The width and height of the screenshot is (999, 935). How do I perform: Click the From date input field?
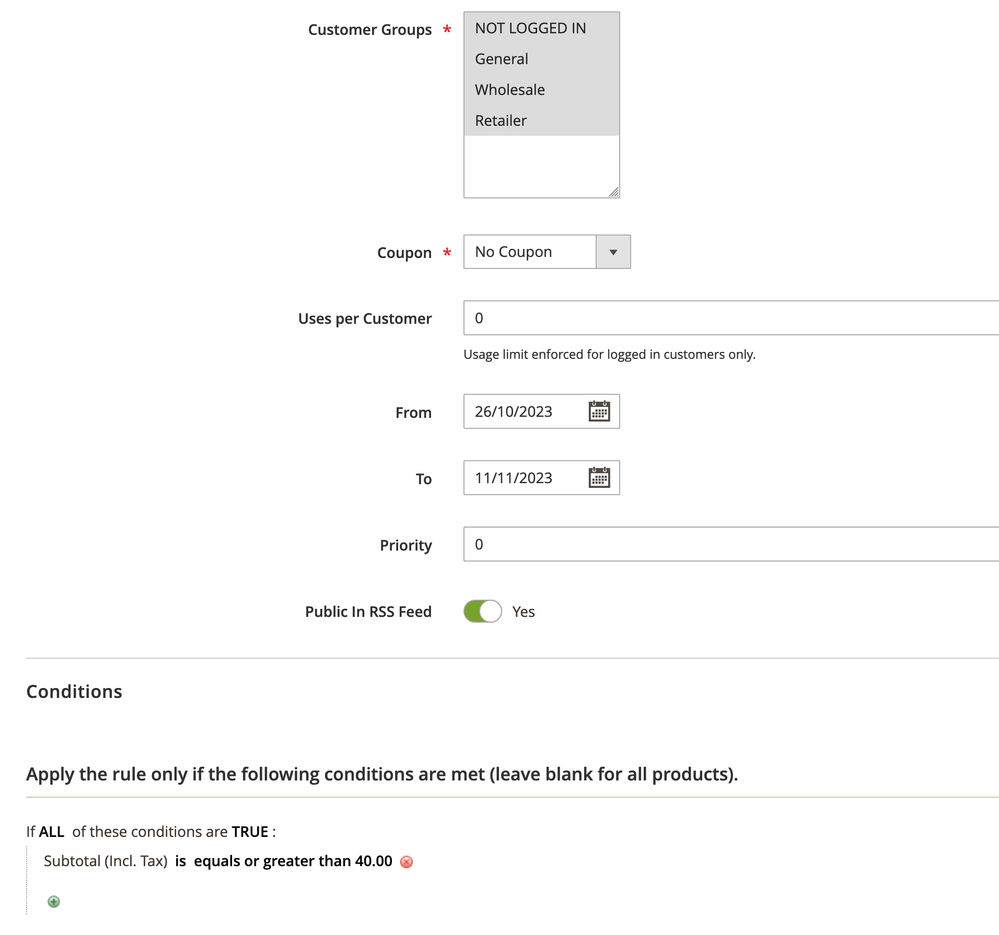[525, 412]
